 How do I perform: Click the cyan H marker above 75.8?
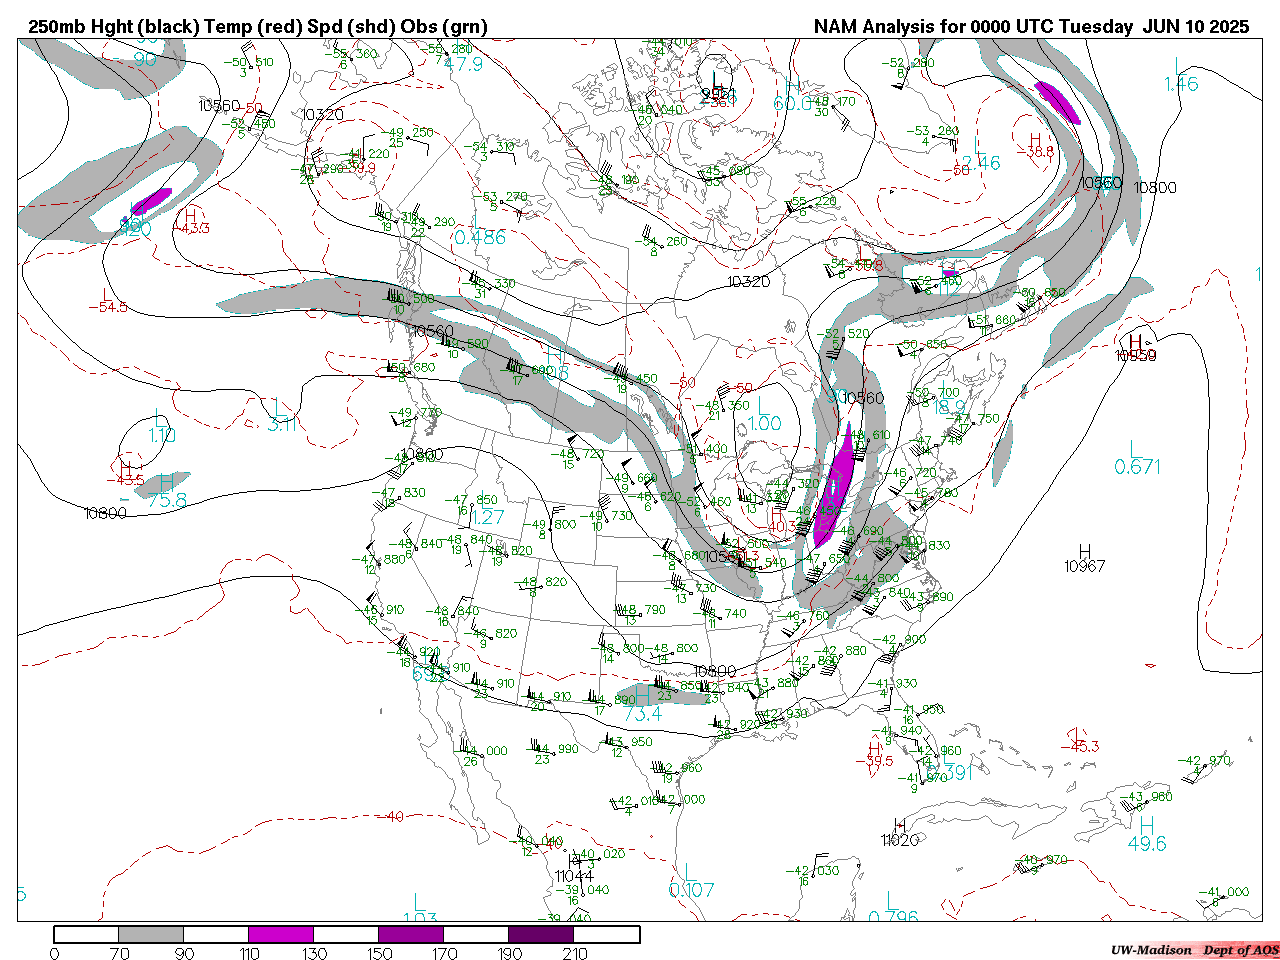pos(167,483)
